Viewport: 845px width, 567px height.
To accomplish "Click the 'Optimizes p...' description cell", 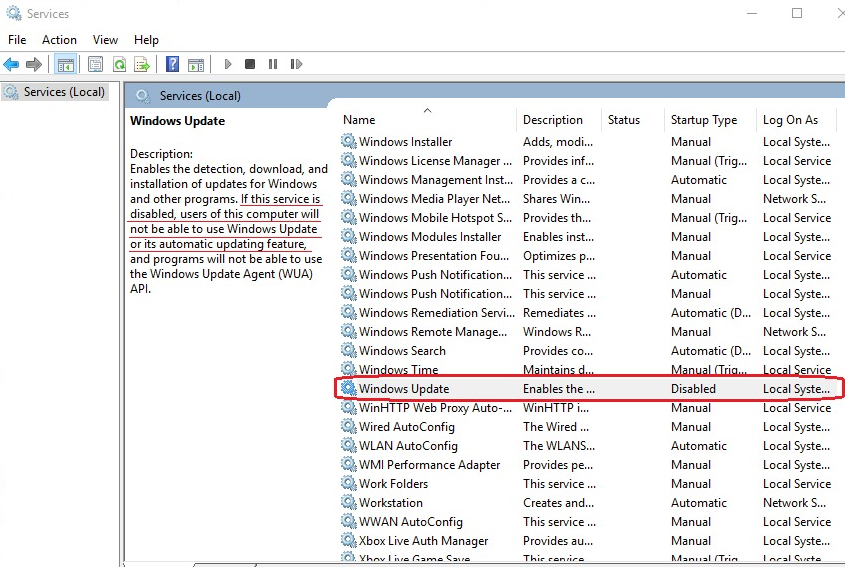I will (x=559, y=255).
